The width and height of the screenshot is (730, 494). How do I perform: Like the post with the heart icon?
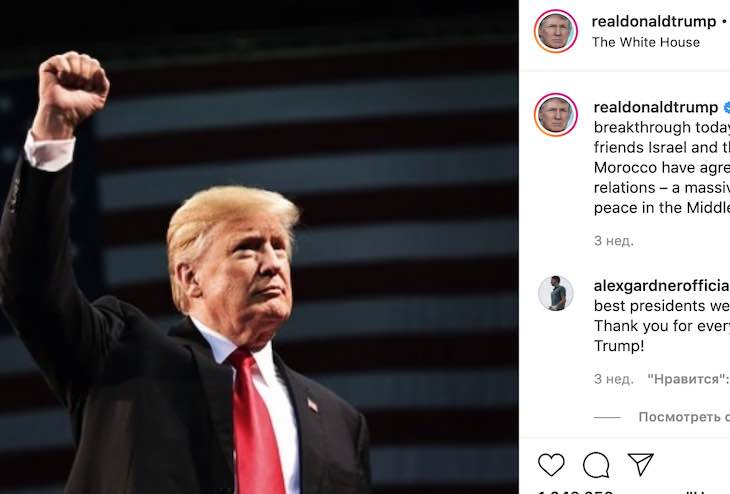tap(551, 464)
